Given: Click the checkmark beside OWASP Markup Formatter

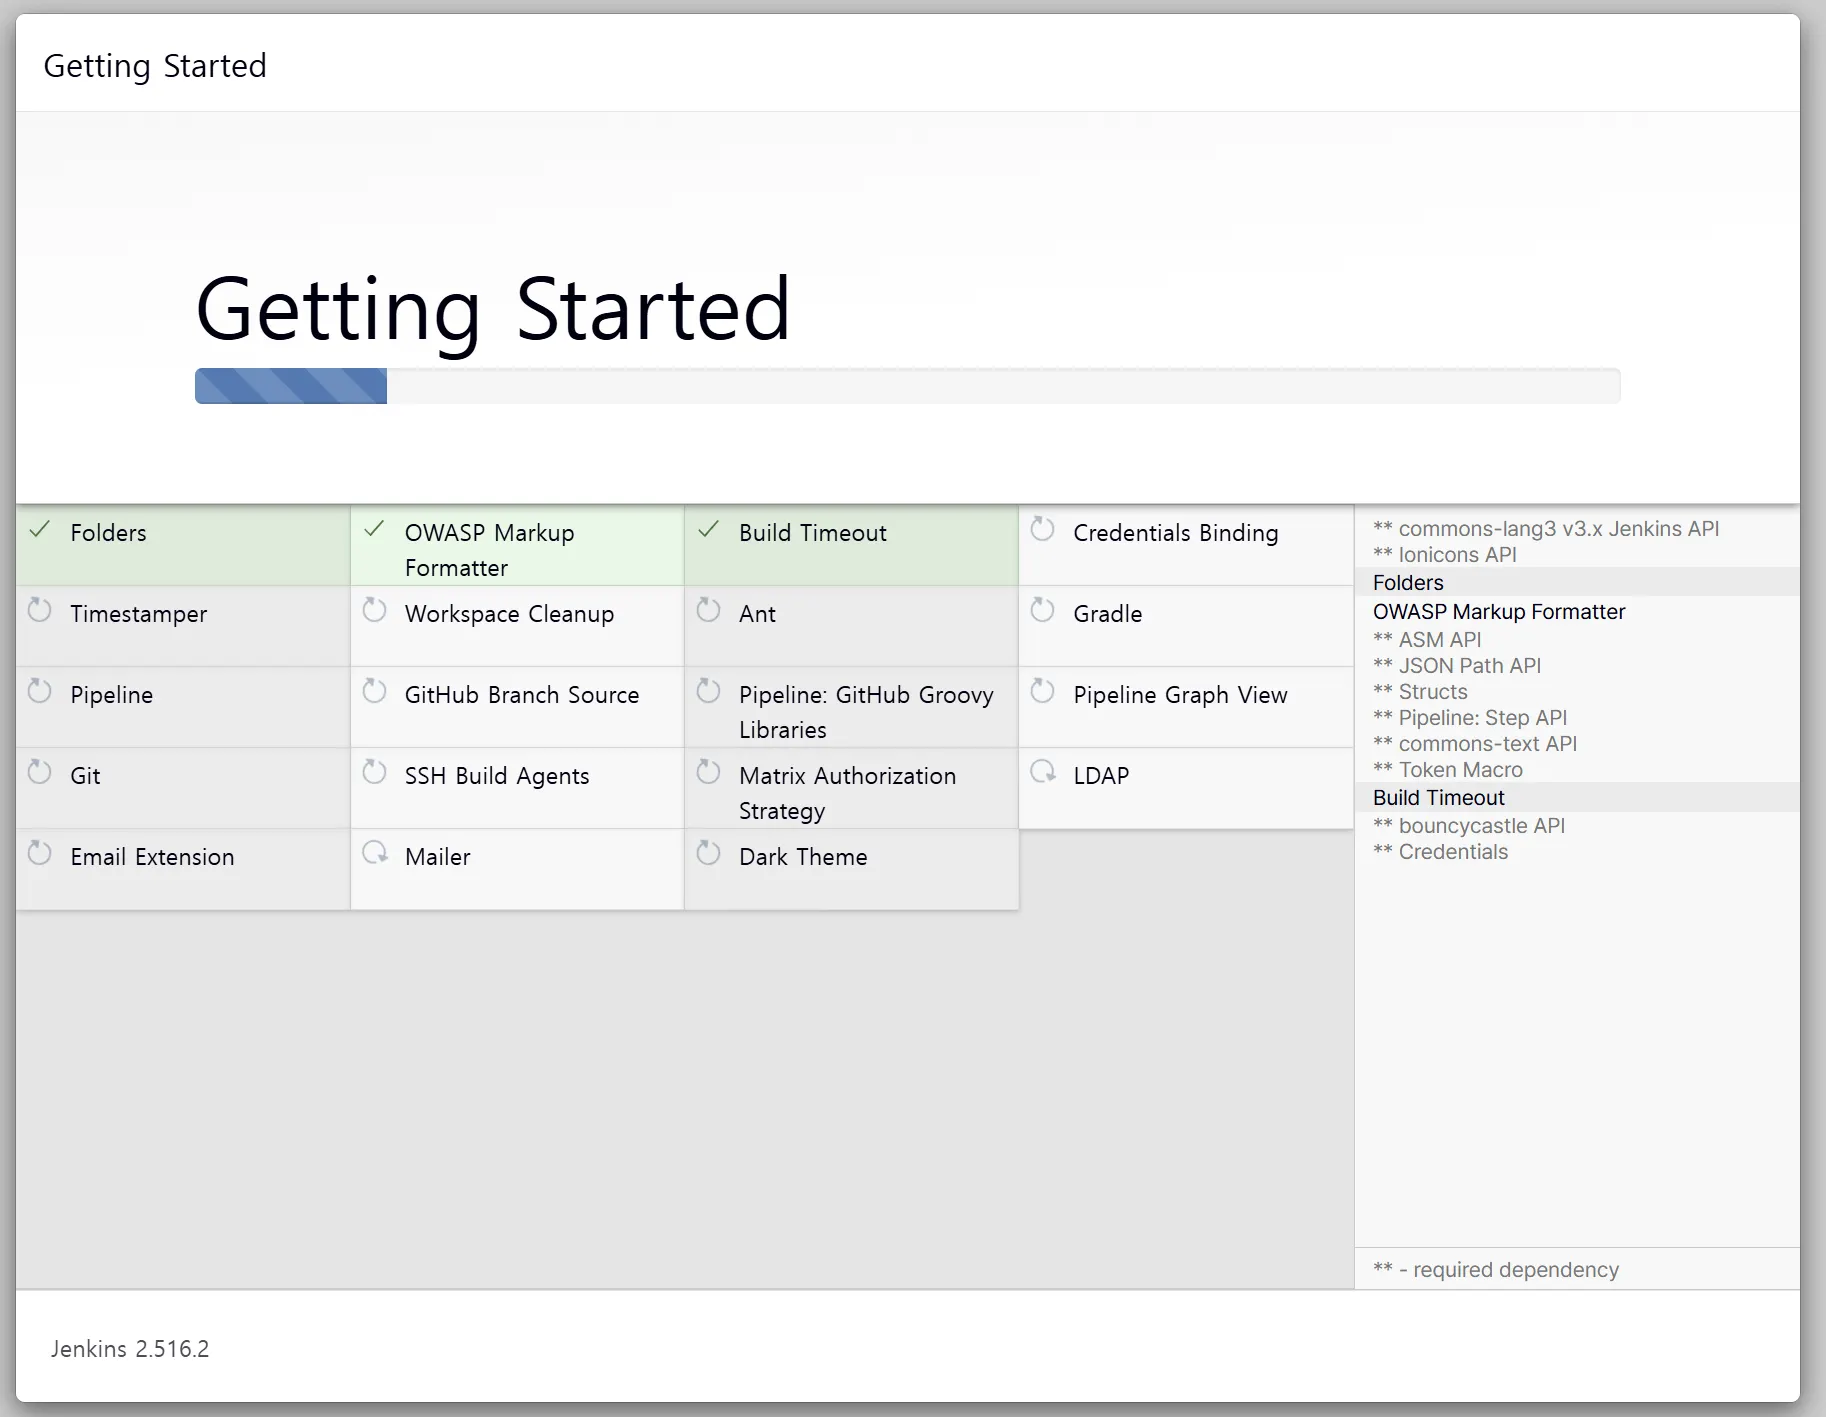Looking at the screenshot, I should (x=375, y=530).
